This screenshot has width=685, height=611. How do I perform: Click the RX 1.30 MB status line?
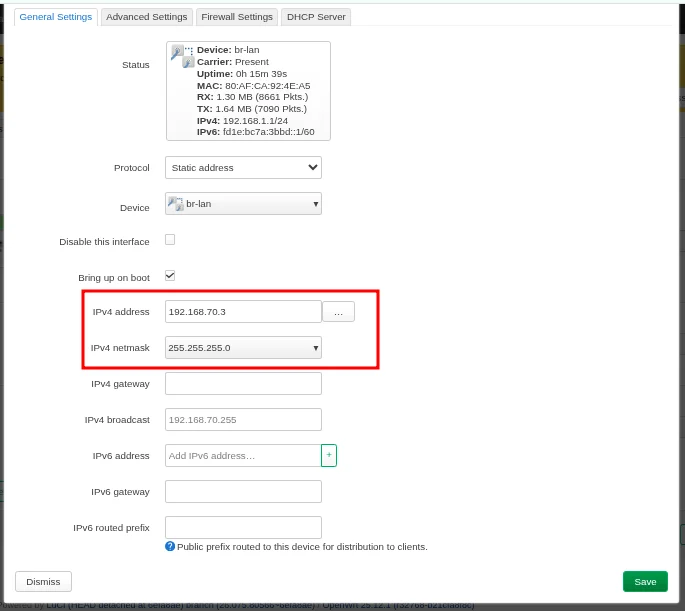click(253, 97)
